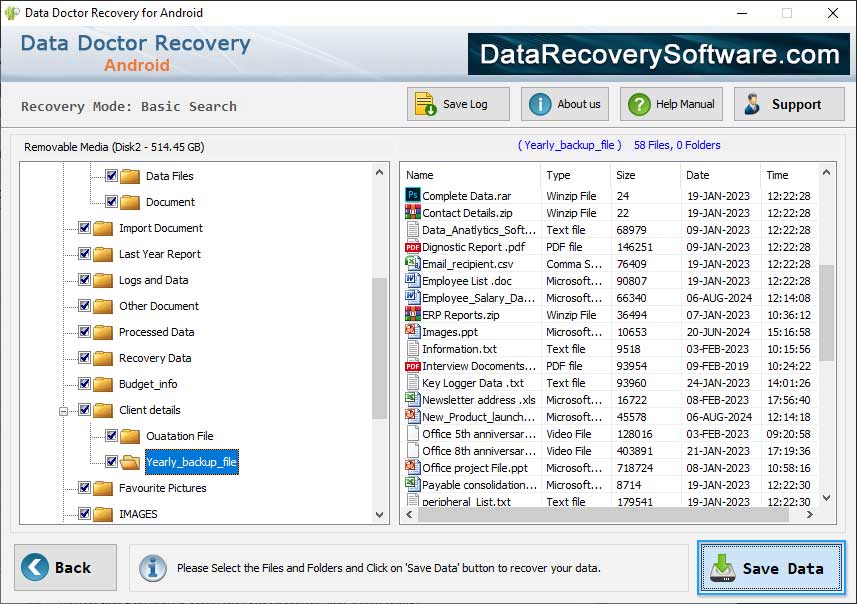Uncheck the Budget_info folder checkbox
This screenshot has height=604, width=857.
click(83, 384)
